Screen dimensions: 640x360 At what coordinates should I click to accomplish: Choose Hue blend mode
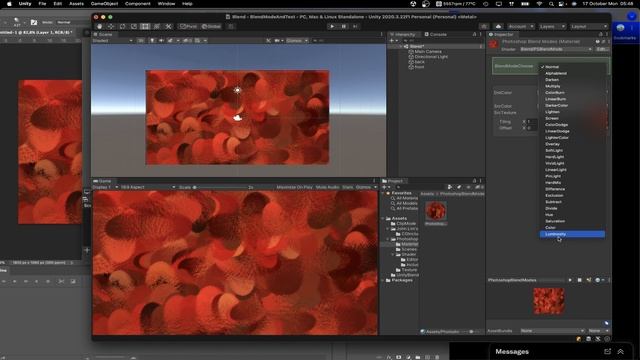pyautogui.click(x=572, y=215)
